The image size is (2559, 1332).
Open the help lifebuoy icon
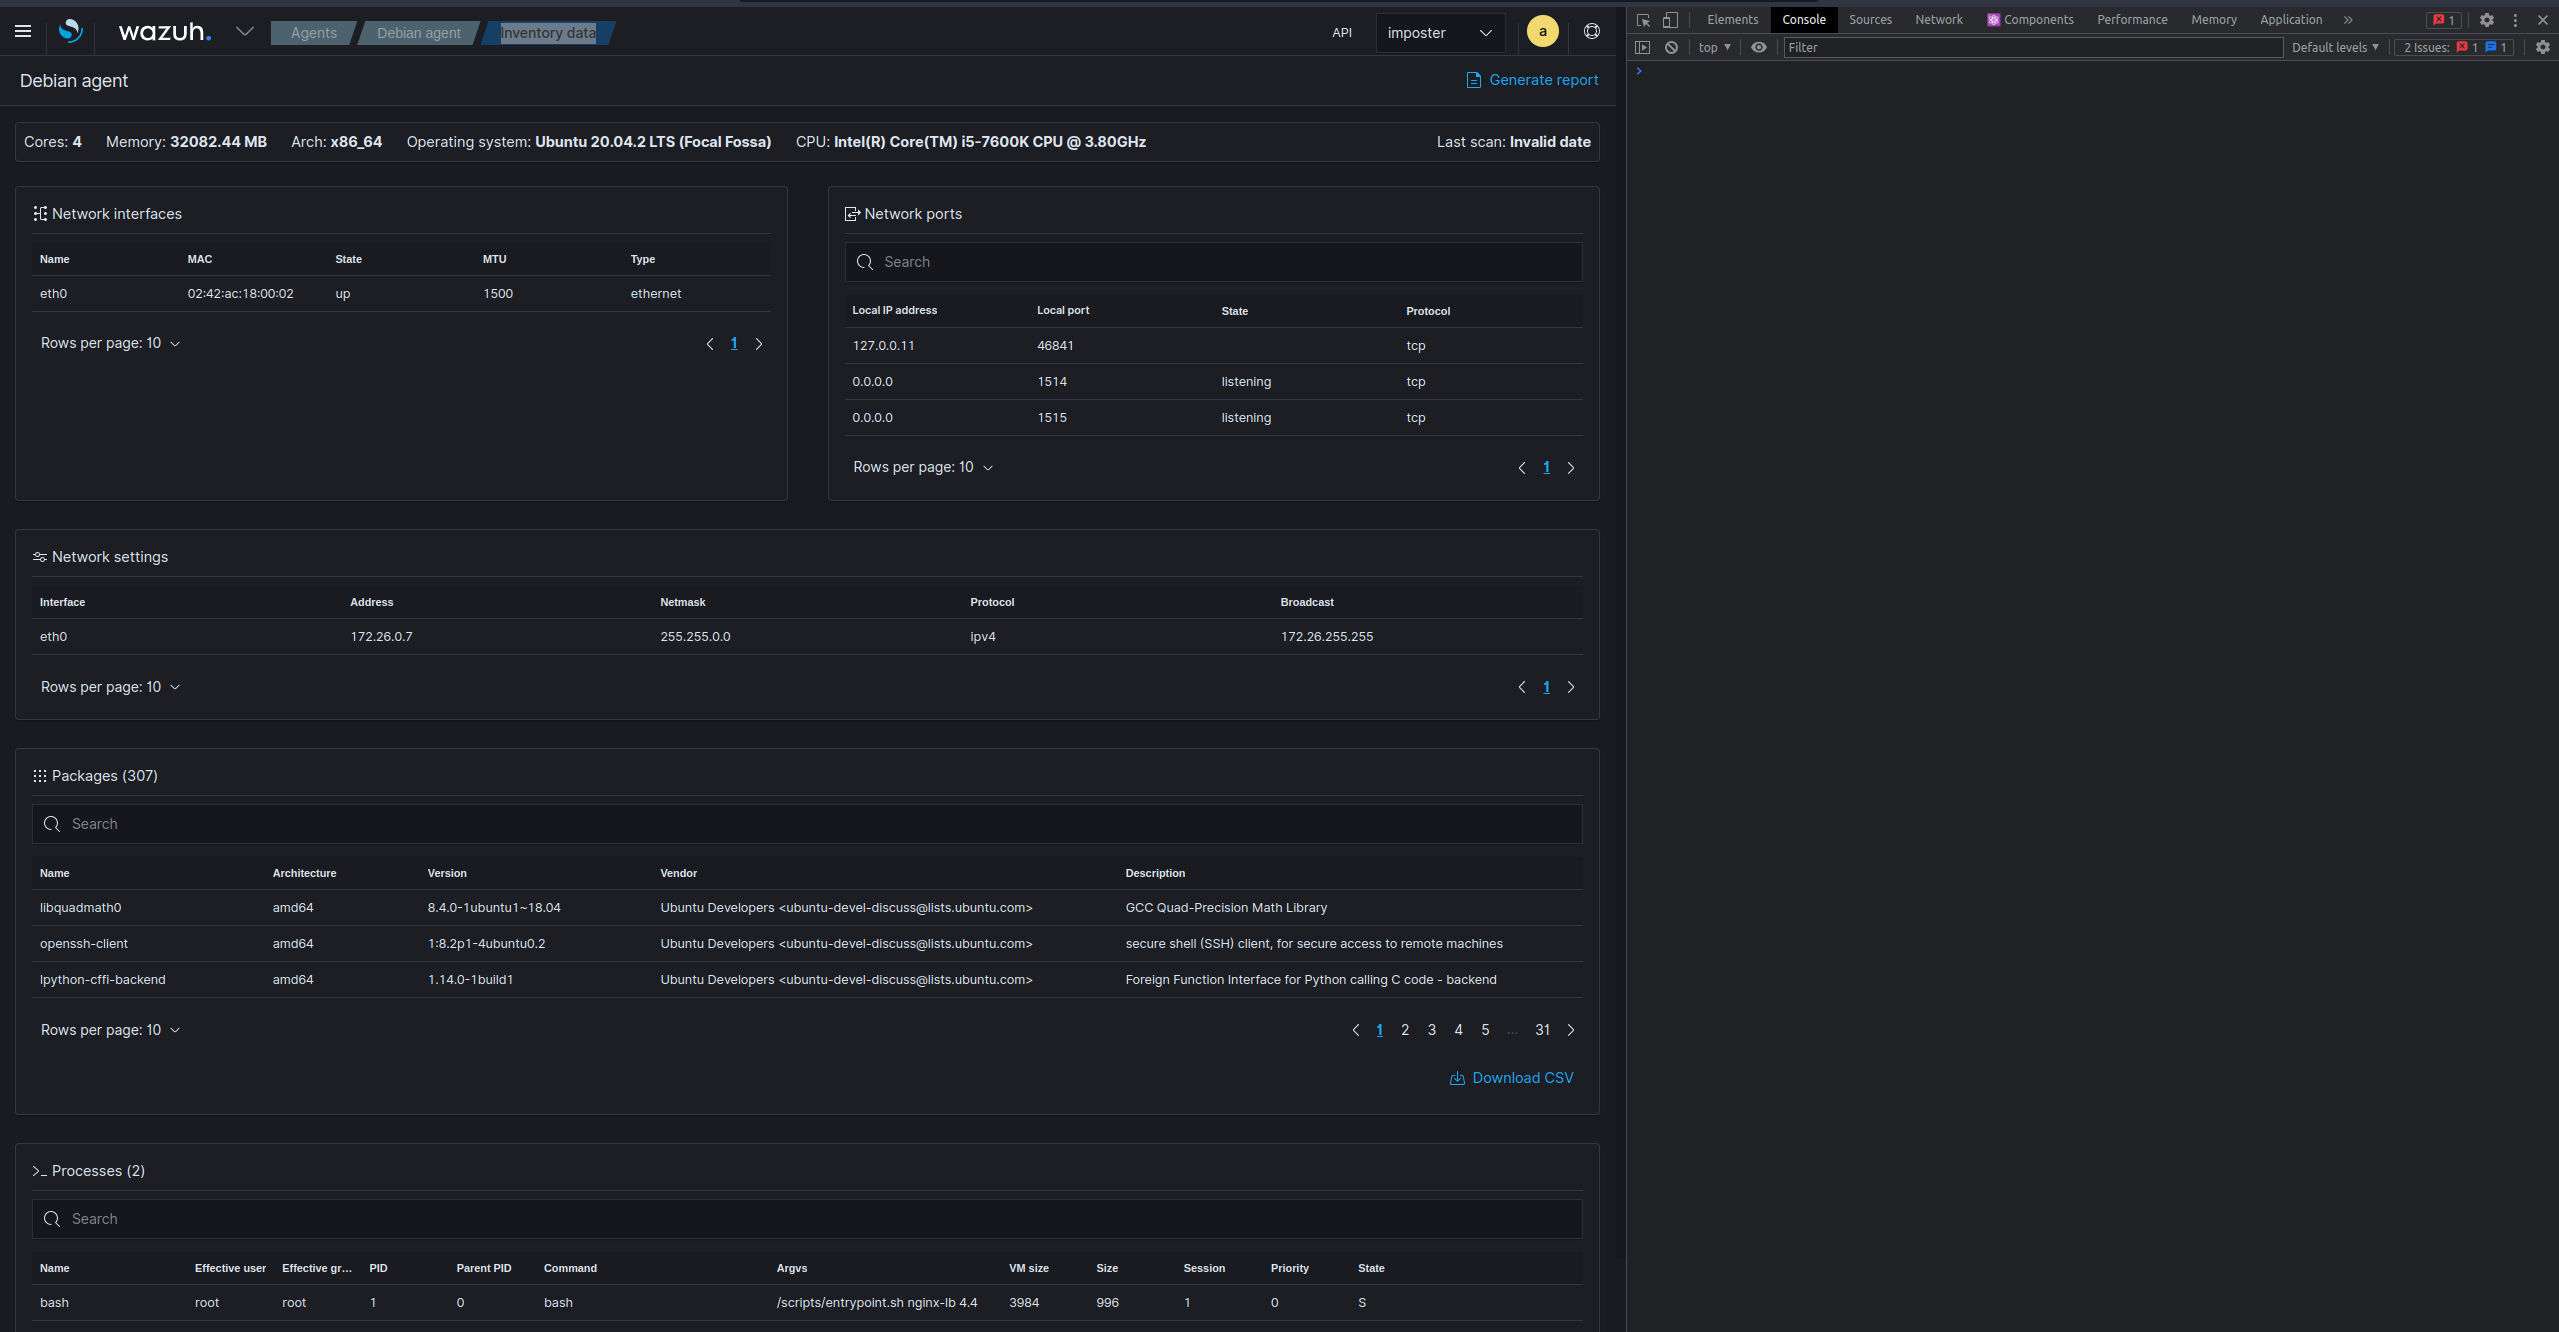1590,31
